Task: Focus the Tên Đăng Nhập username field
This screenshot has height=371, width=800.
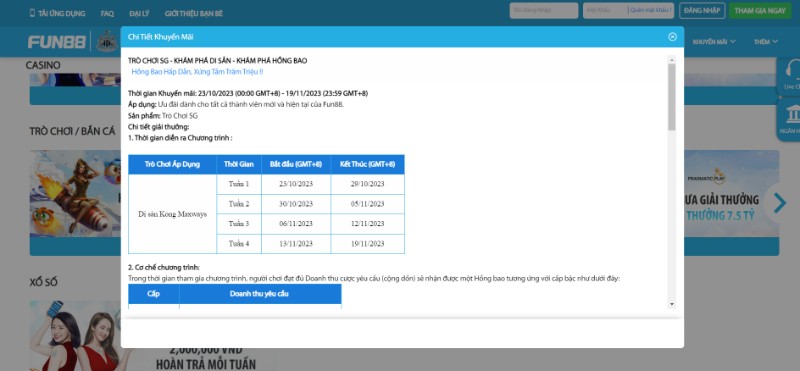Action: pyautogui.click(x=544, y=10)
